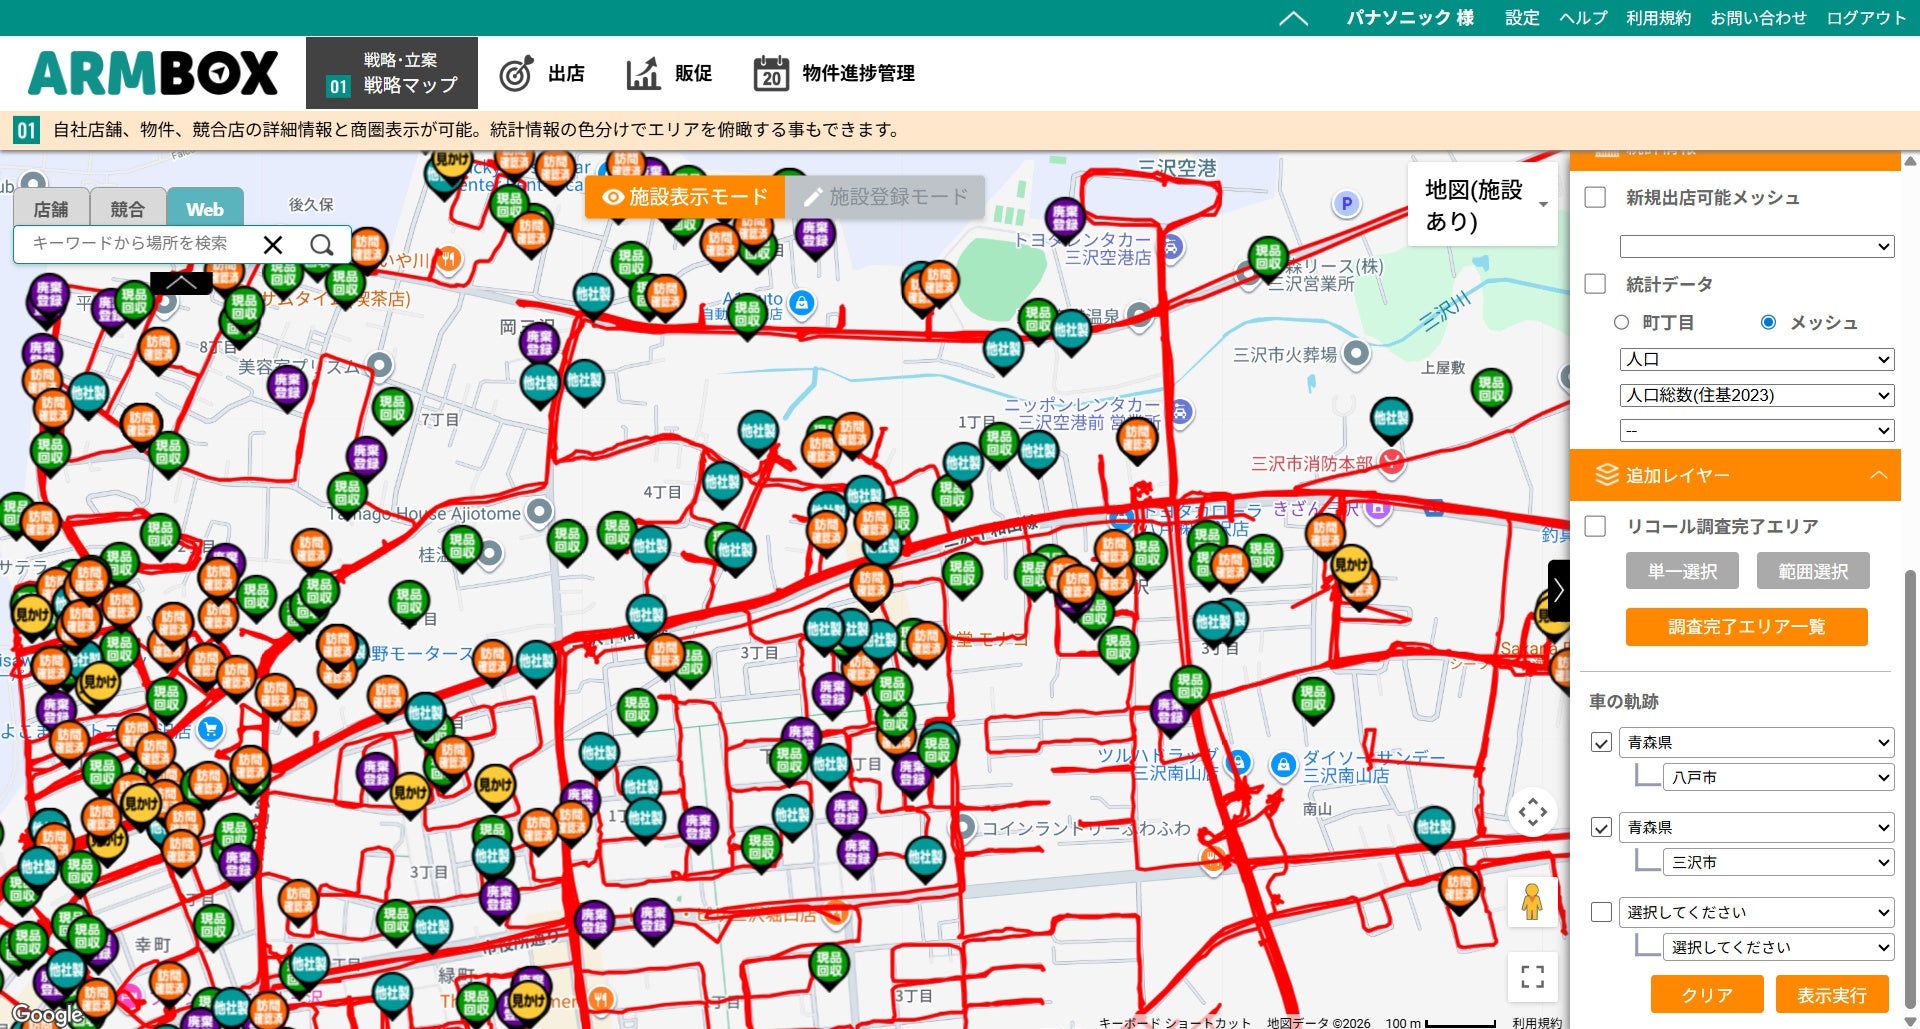This screenshot has width=1920, height=1029.
Task: Open the 地図(施設あり) map type dropdown
Action: coord(1482,205)
